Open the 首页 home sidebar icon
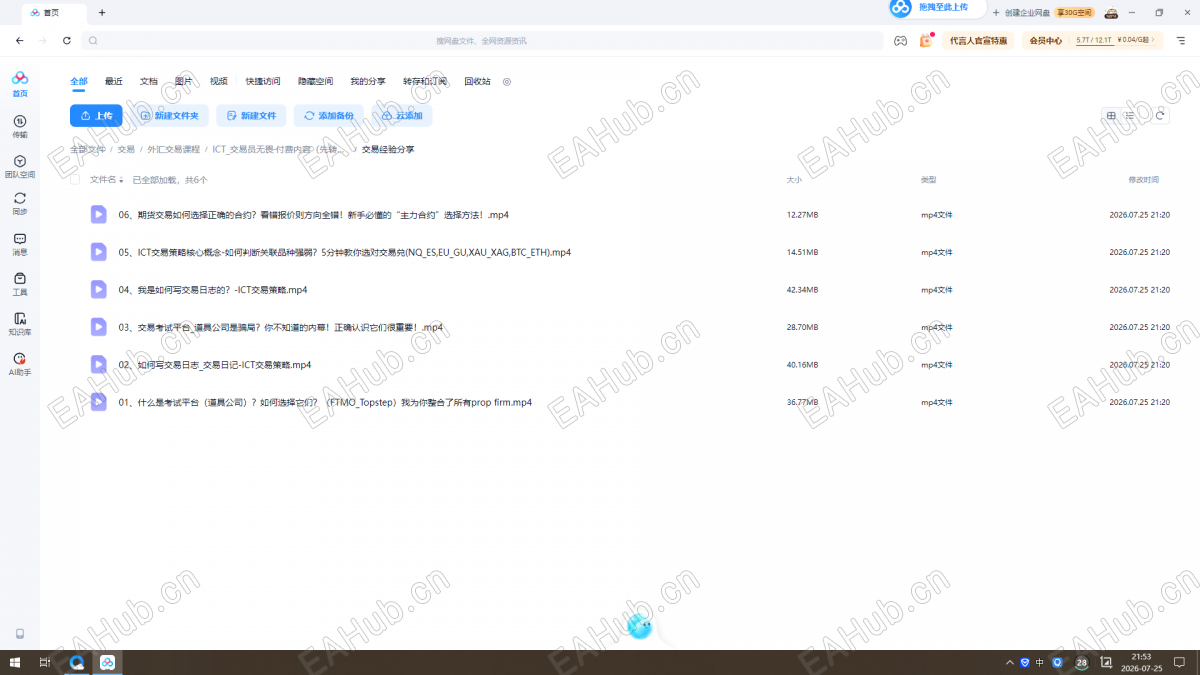Image resolution: width=1200 pixels, height=675 pixels. tap(20, 84)
